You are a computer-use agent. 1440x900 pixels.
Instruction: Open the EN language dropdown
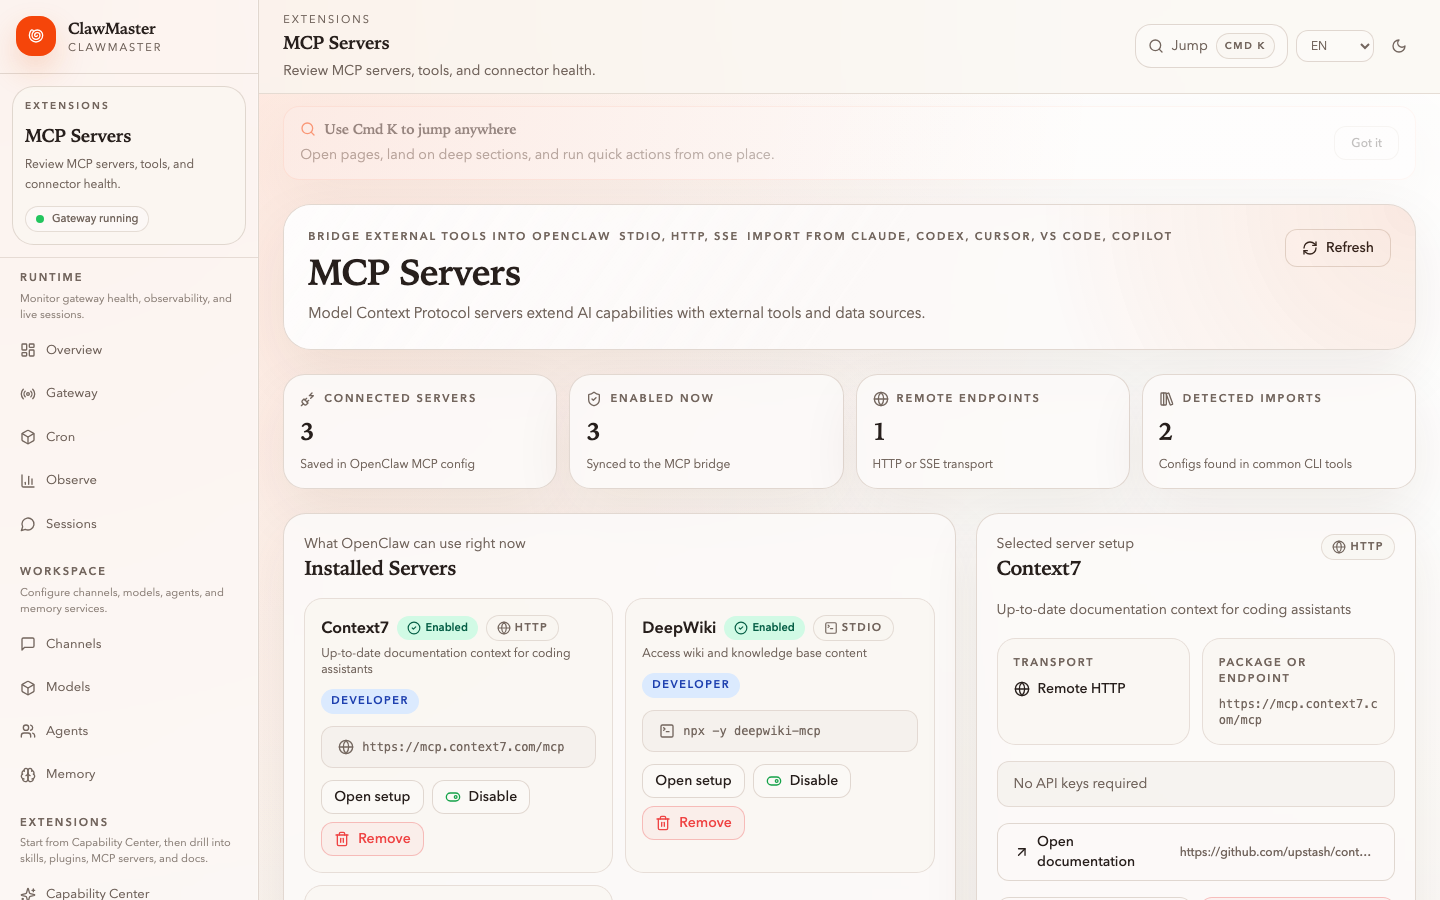click(x=1335, y=46)
